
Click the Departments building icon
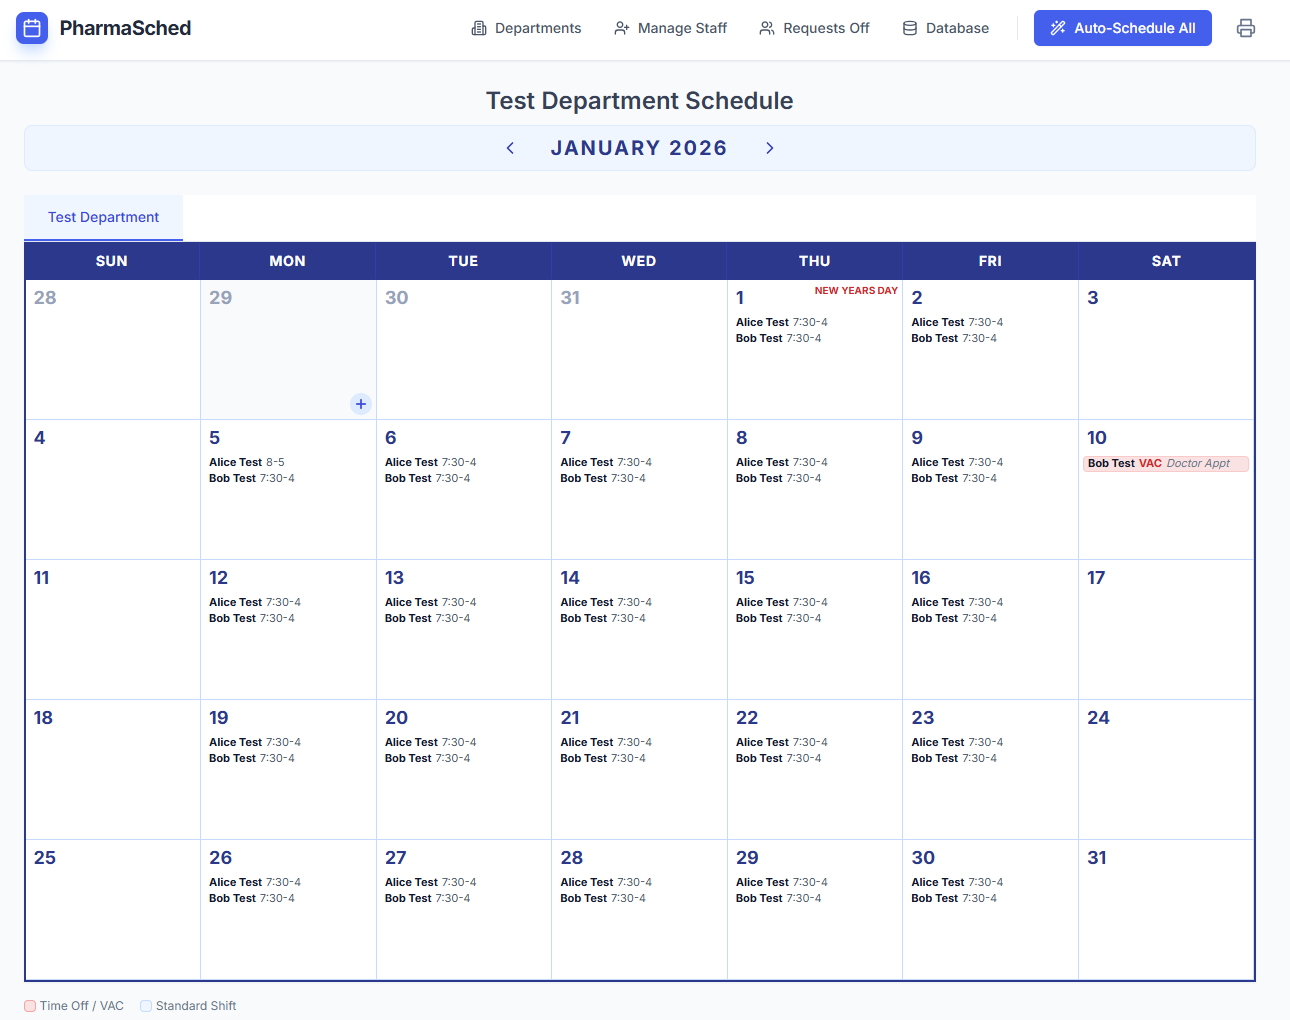479,28
